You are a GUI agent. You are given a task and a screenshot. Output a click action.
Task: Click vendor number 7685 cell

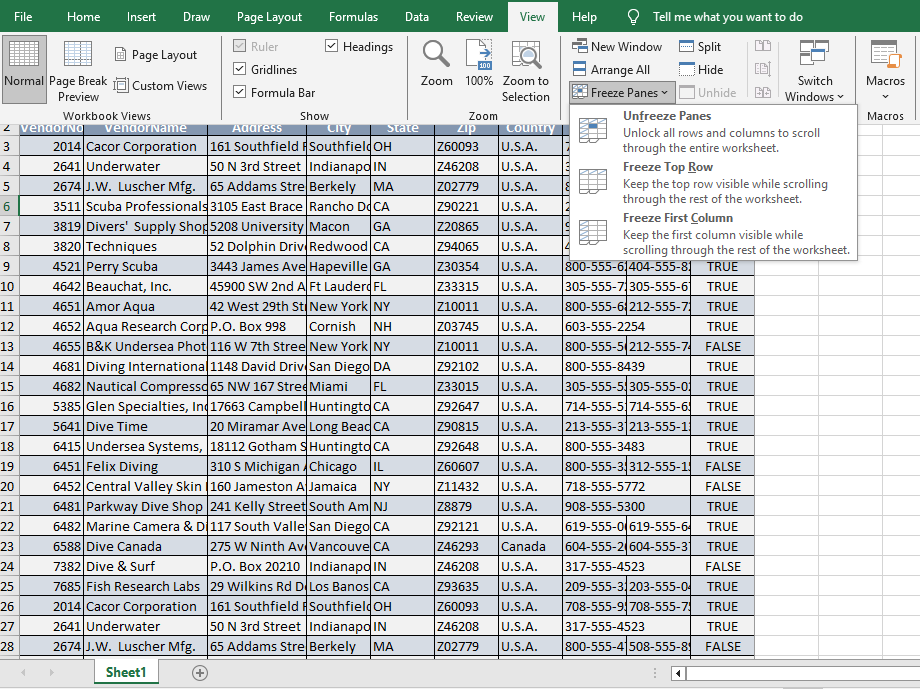tap(52, 586)
